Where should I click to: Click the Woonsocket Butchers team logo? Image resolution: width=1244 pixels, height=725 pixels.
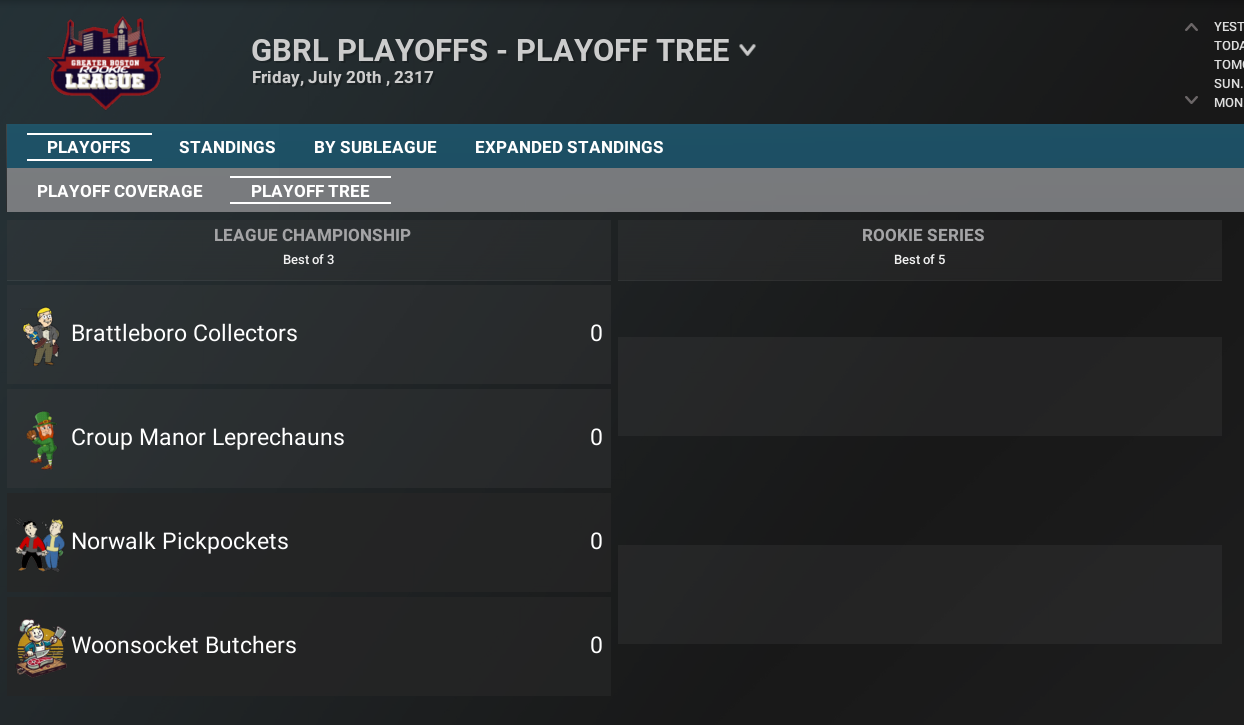click(x=41, y=647)
